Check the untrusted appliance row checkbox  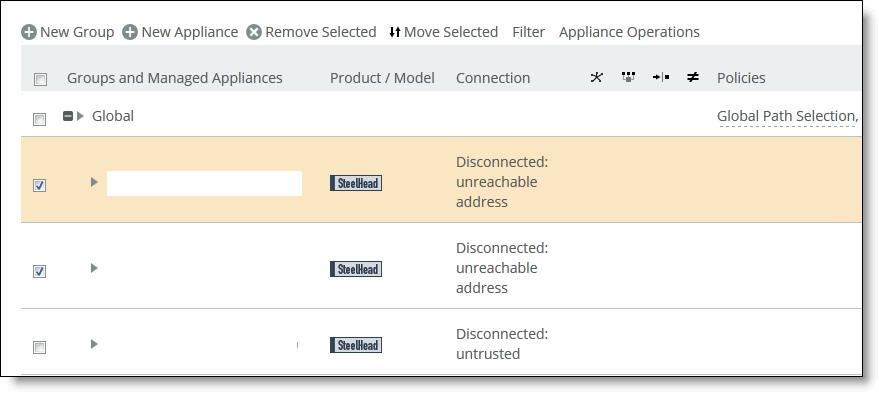pyautogui.click(x=39, y=348)
